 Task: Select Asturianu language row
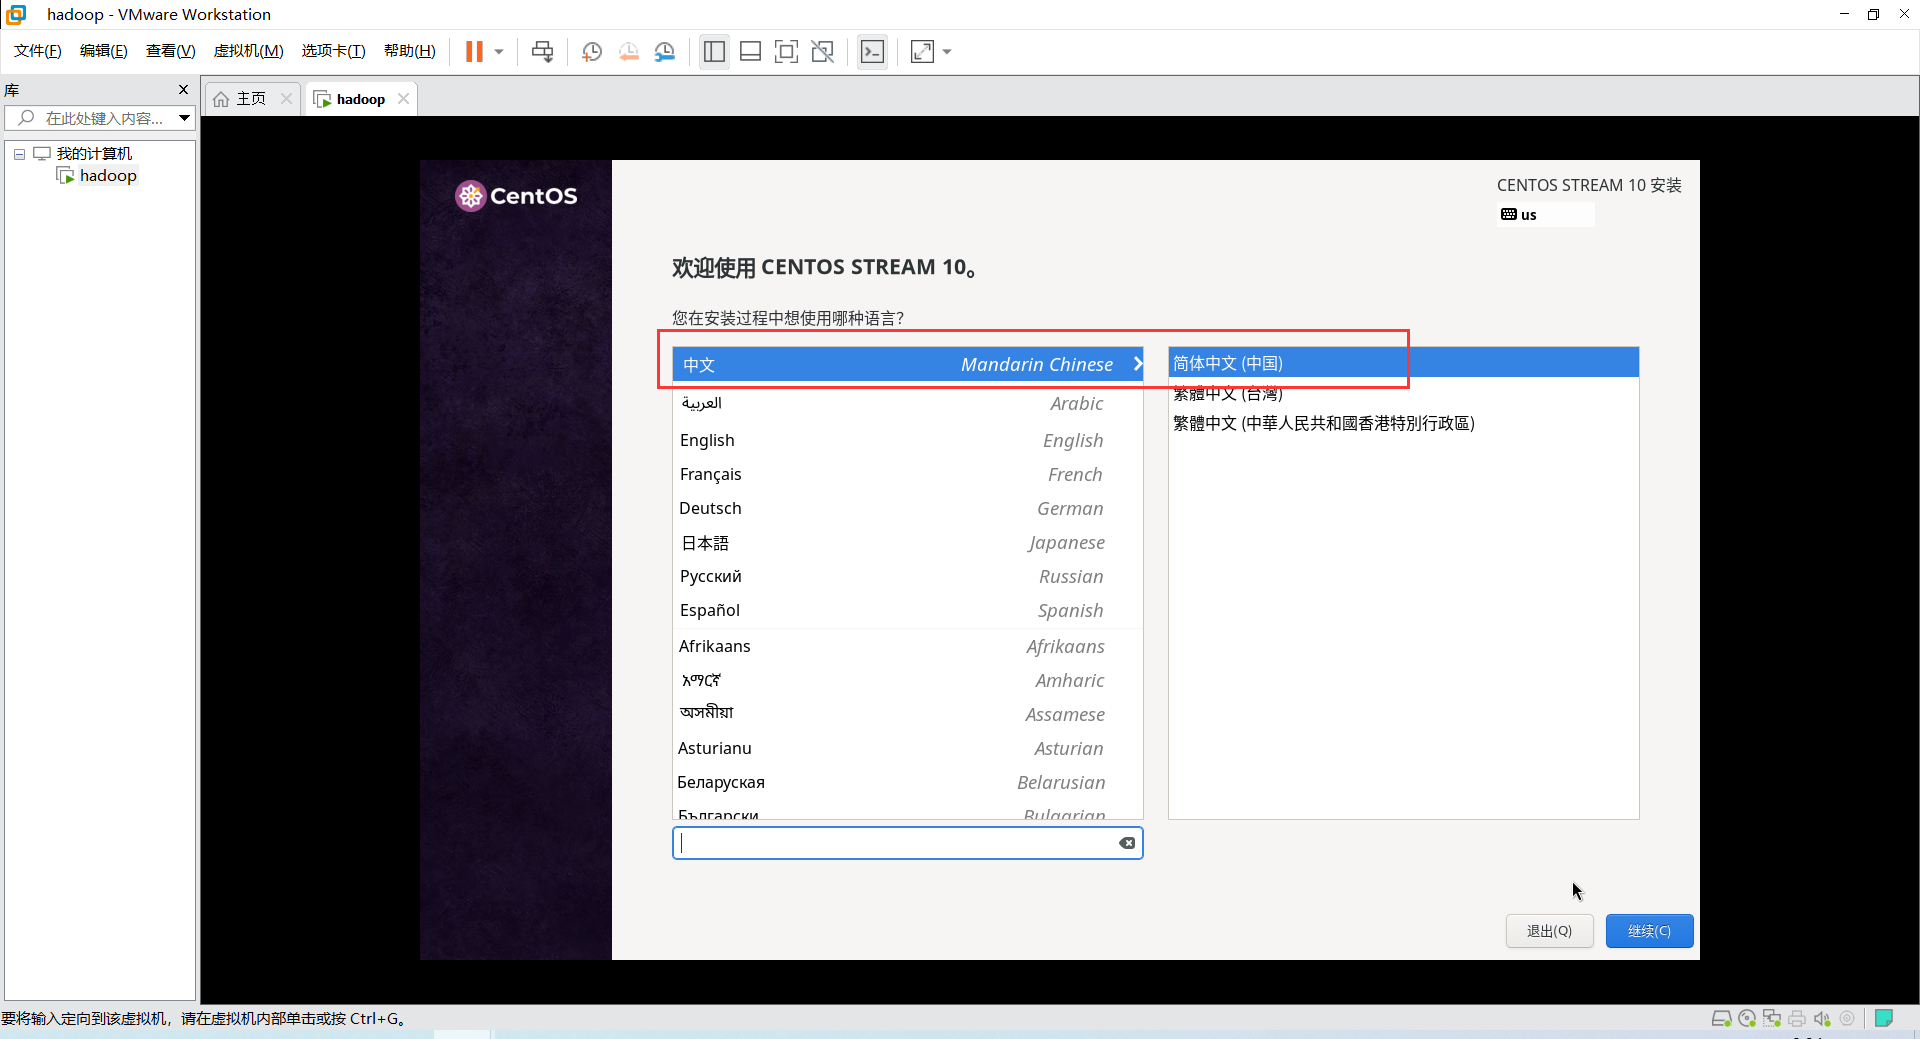[908, 748]
